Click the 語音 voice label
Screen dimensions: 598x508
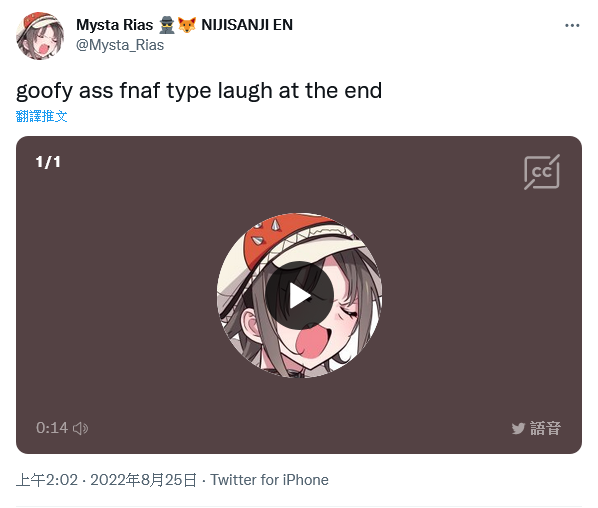coord(545,428)
